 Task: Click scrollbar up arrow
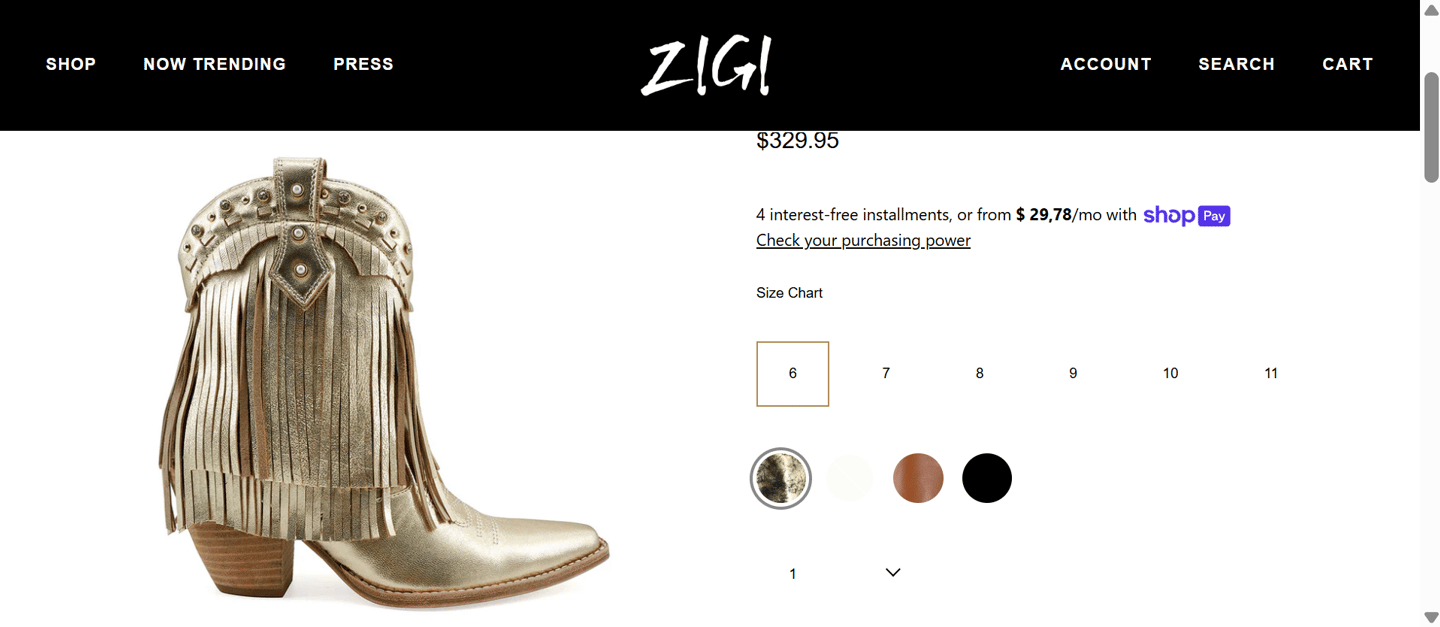[1431, 9]
